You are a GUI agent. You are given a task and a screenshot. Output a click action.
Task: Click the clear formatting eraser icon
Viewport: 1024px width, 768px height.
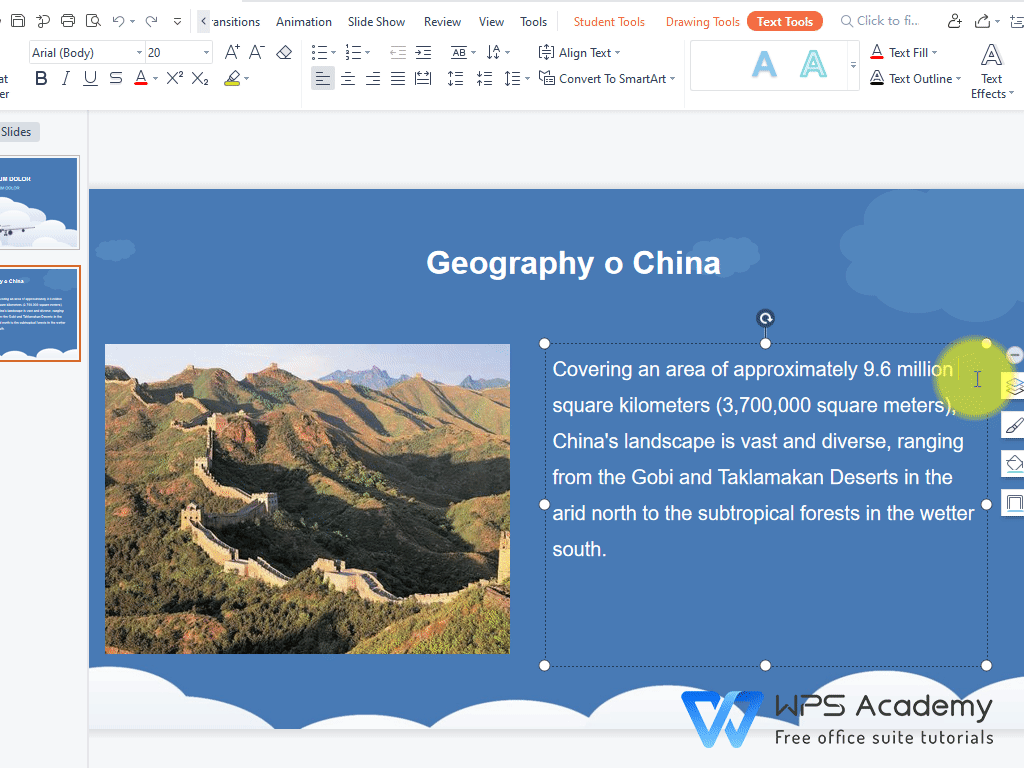point(284,52)
